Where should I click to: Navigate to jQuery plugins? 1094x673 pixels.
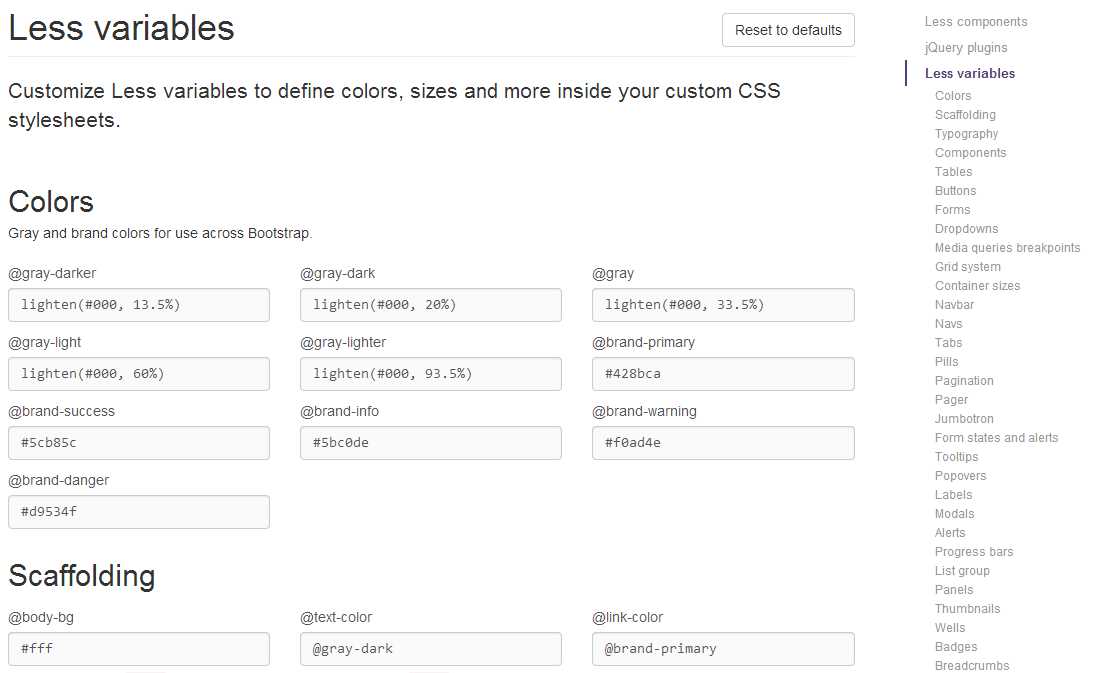[x=965, y=47]
